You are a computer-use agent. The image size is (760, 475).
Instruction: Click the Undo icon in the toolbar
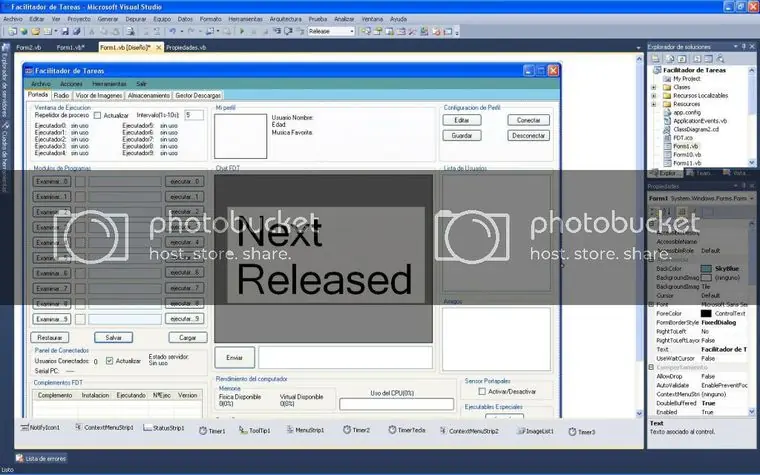(x=173, y=32)
